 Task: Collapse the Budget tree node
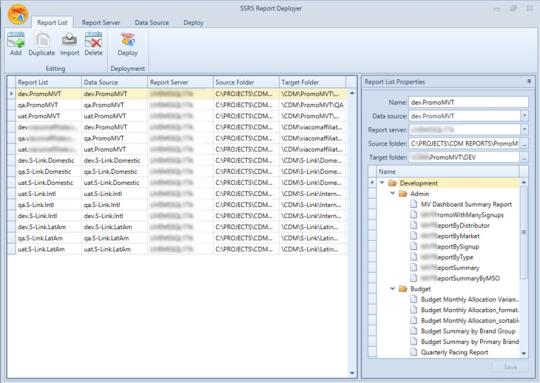[x=392, y=289]
